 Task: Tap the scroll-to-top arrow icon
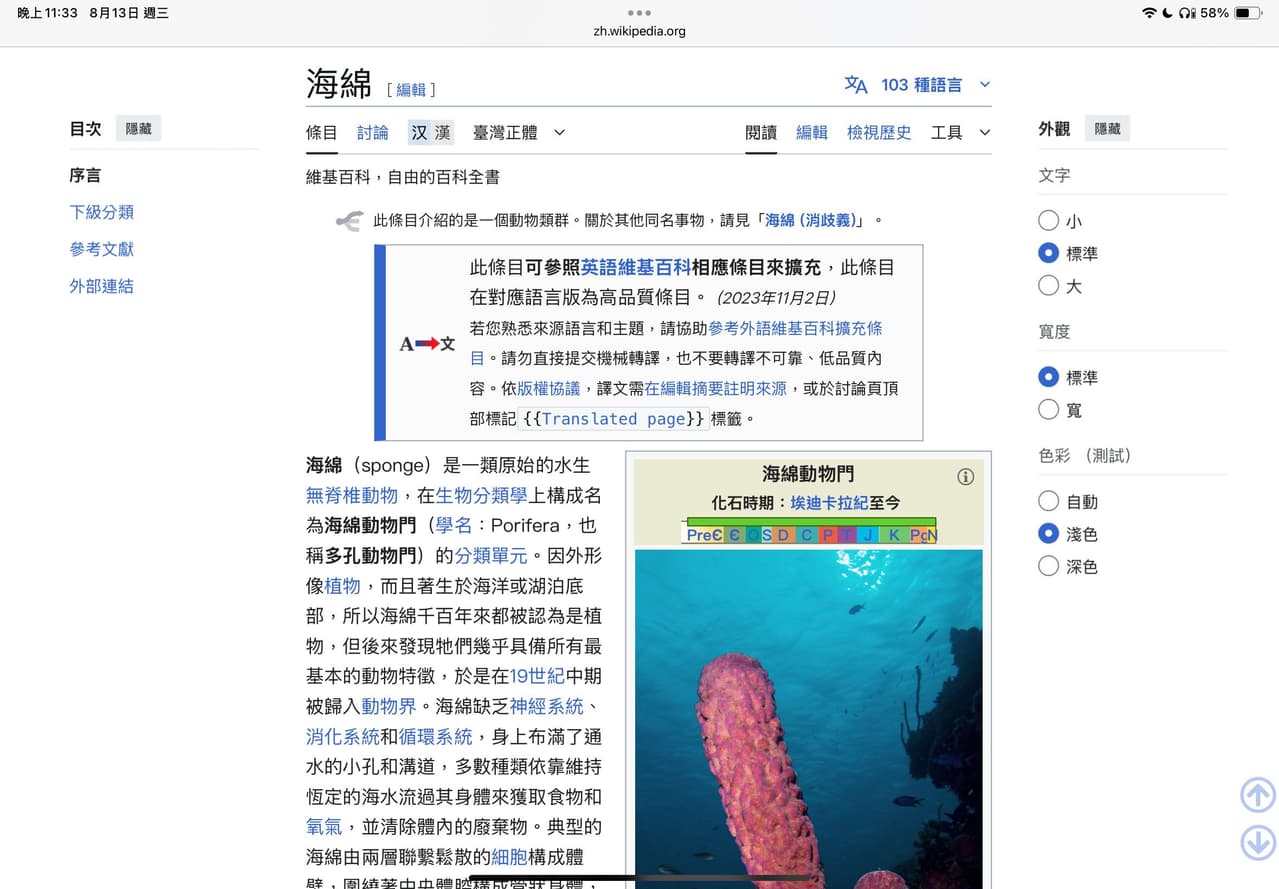pos(1258,795)
